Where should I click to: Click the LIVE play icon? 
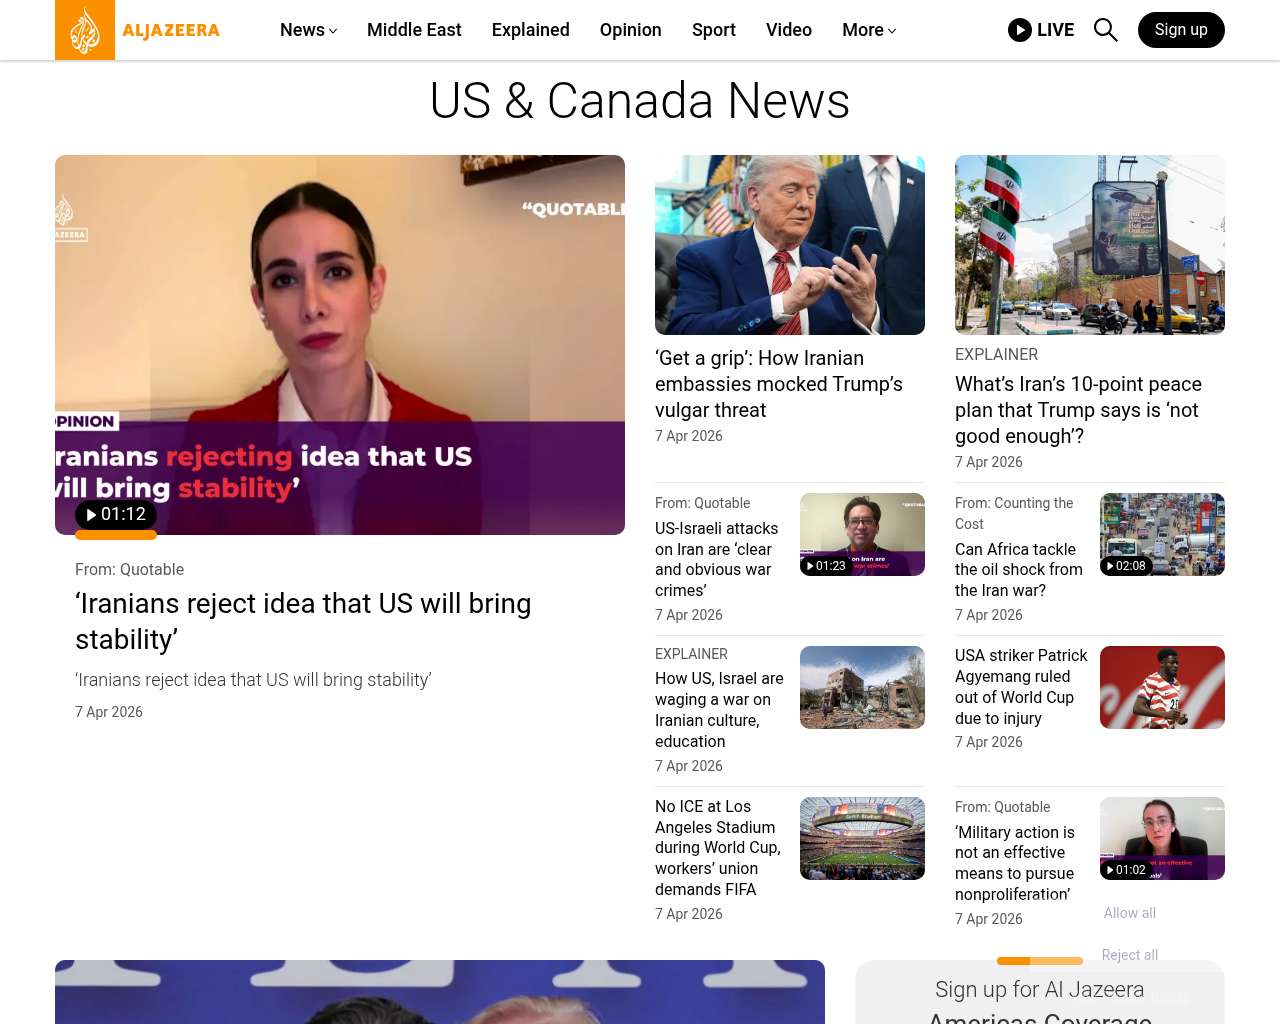pos(1019,30)
